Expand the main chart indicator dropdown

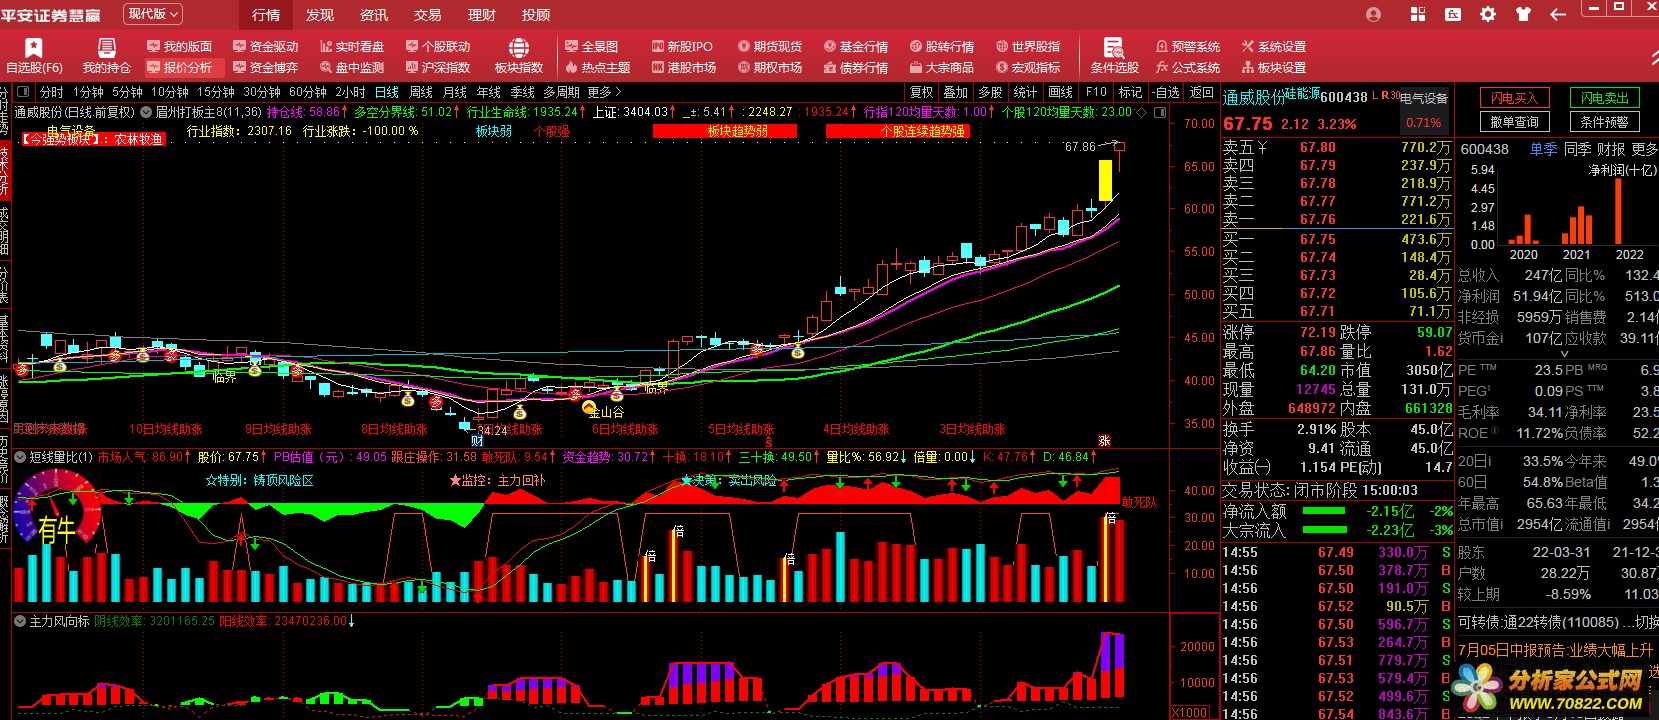[146, 112]
